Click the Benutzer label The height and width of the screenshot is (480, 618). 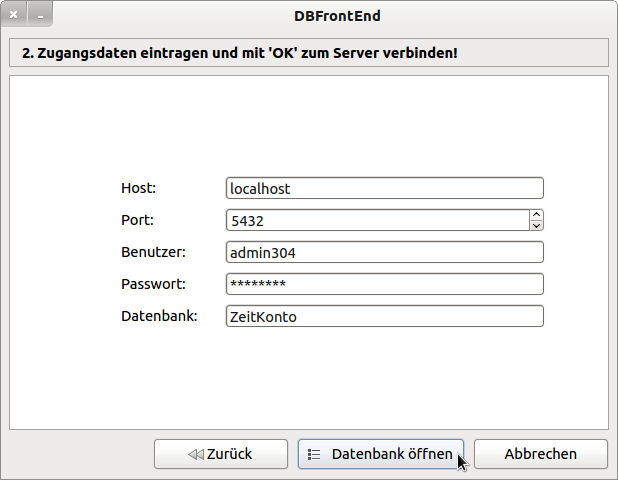pyautogui.click(x=153, y=252)
